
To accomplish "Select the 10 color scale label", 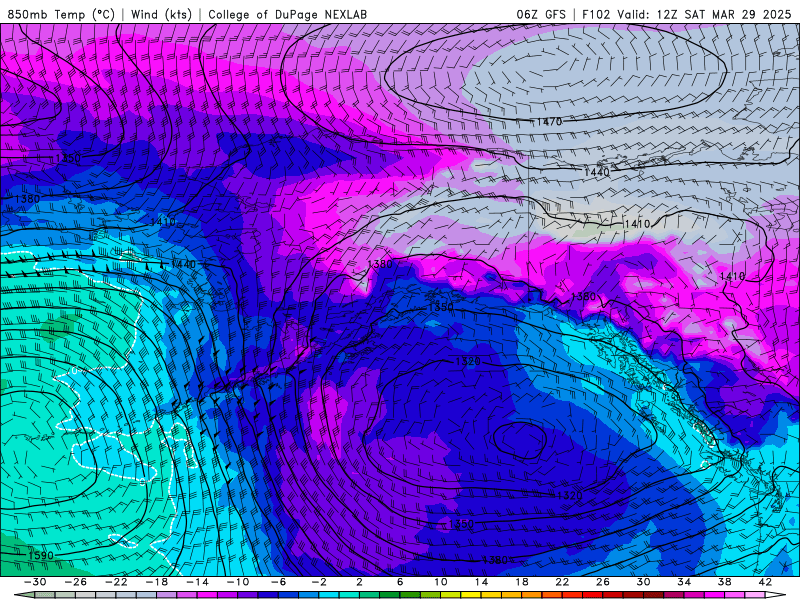I will click(441, 582).
